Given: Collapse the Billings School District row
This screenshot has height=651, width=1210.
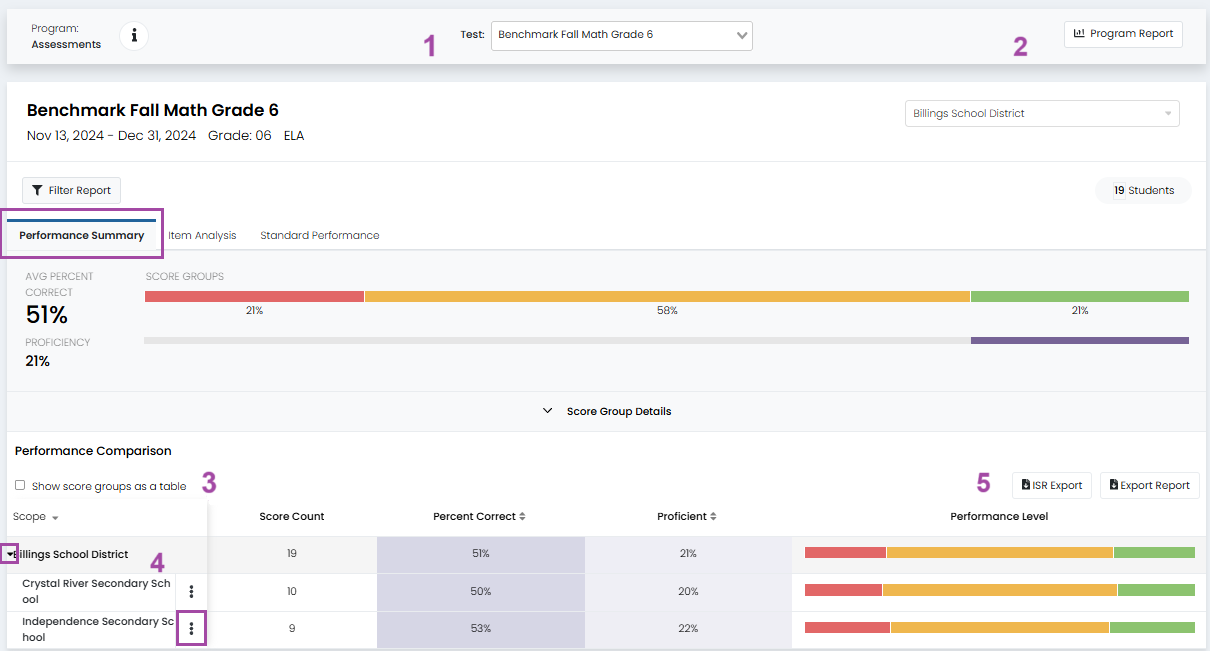Looking at the screenshot, I should point(9,554).
